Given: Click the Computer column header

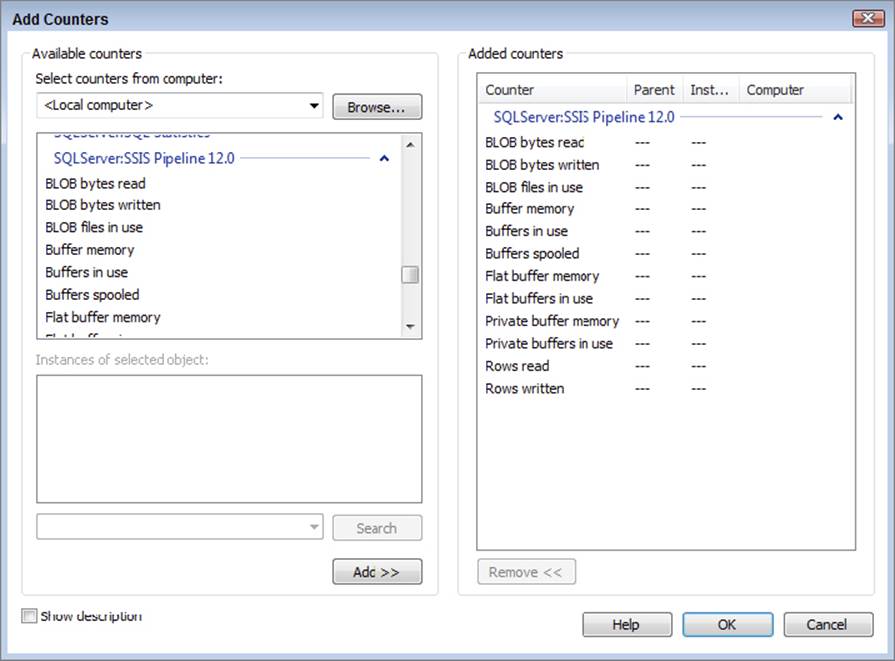Looking at the screenshot, I should 795,90.
